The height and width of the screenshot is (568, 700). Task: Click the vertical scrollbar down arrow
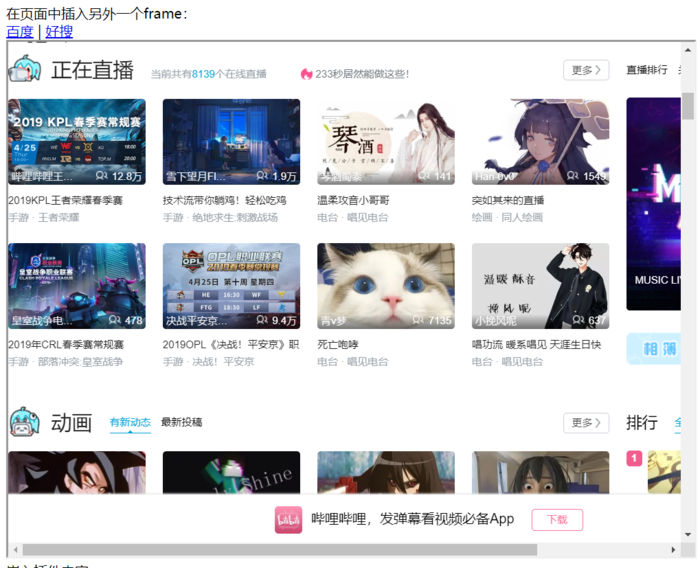click(688, 535)
